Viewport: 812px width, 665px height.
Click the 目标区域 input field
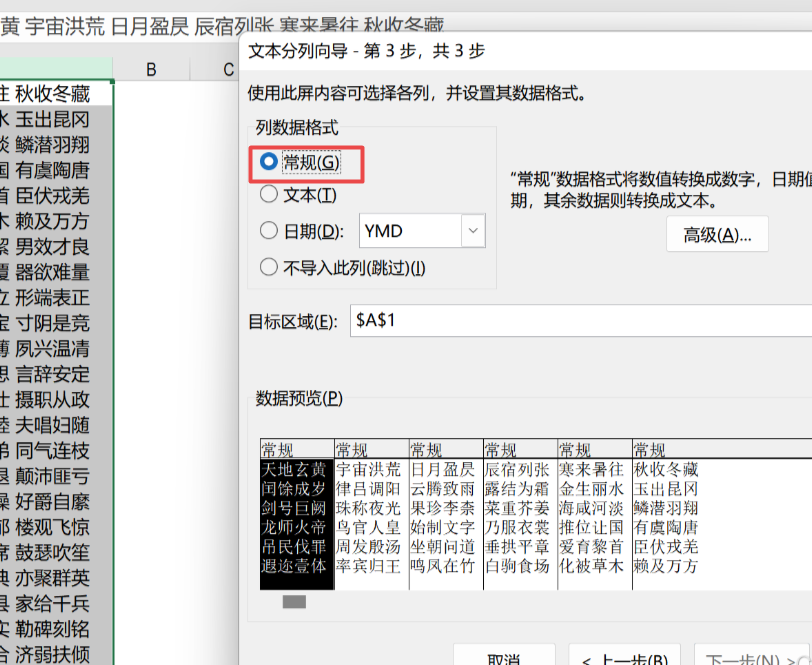(x=580, y=321)
